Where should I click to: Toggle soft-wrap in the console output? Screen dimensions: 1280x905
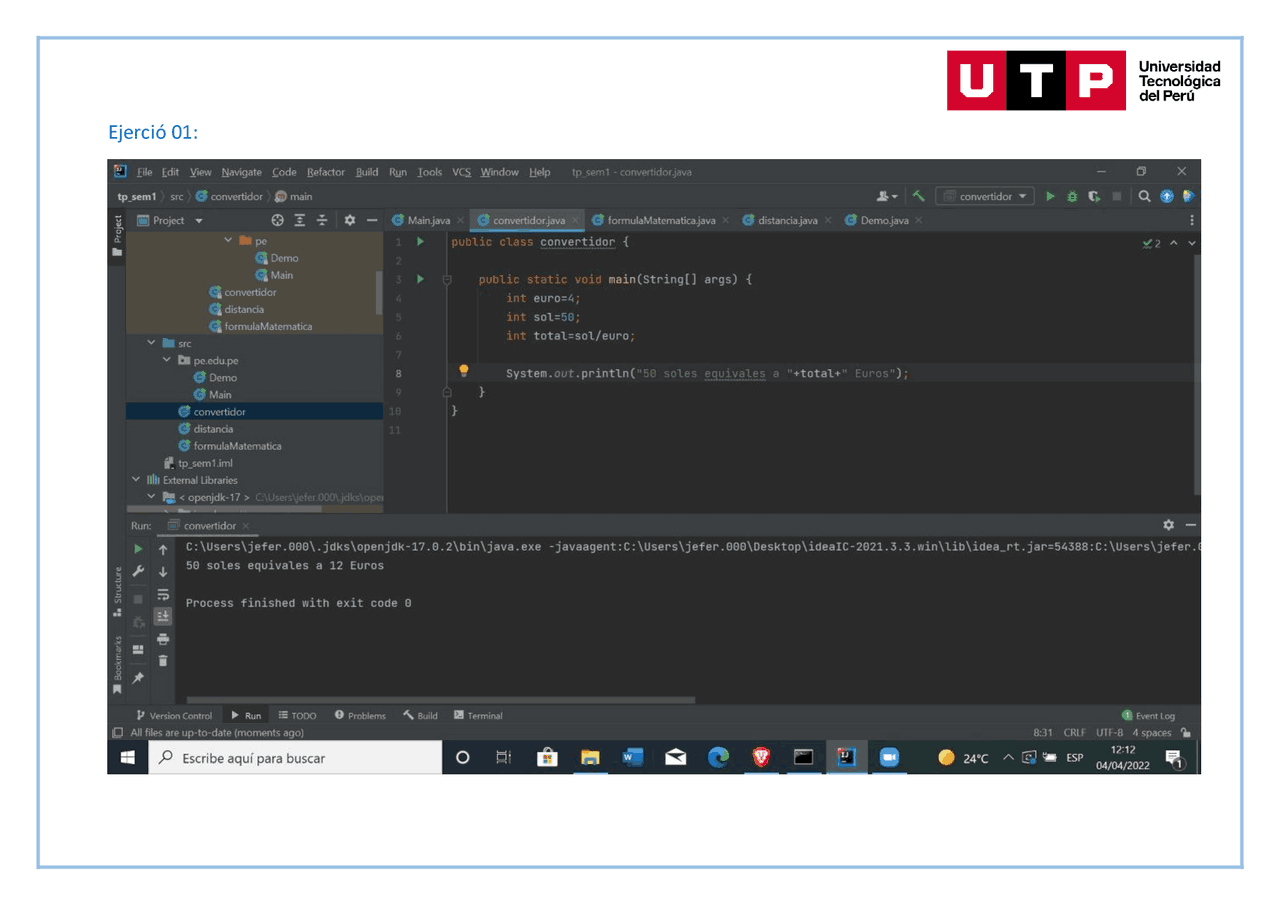point(163,593)
